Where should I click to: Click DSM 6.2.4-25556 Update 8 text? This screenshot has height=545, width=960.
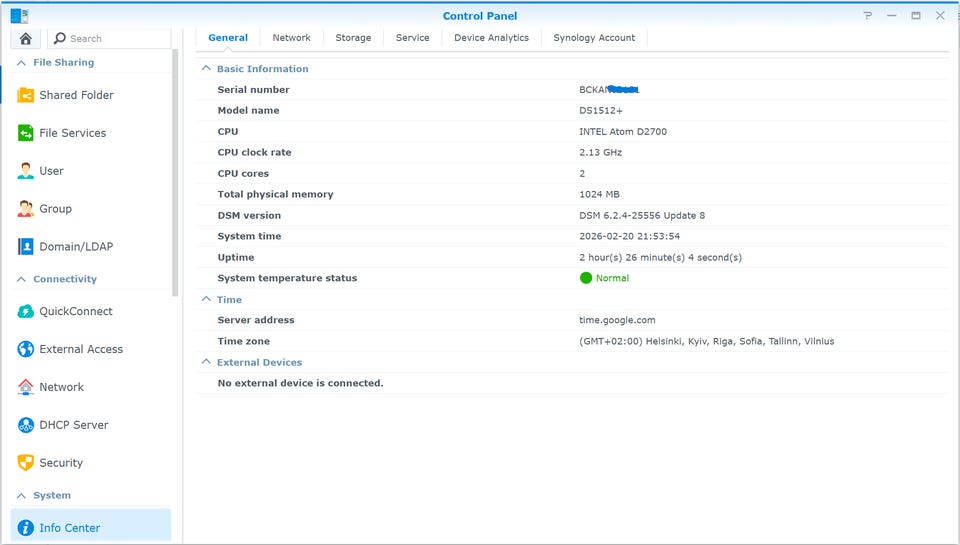pos(642,216)
